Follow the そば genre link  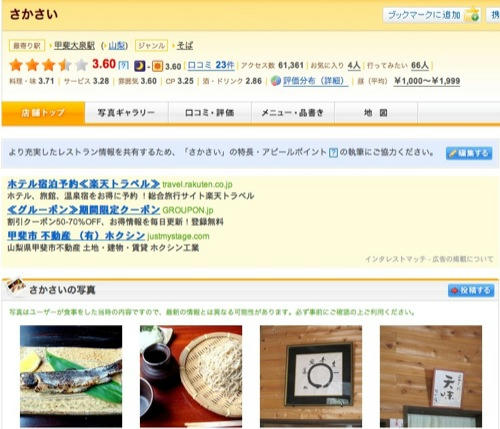[x=185, y=45]
